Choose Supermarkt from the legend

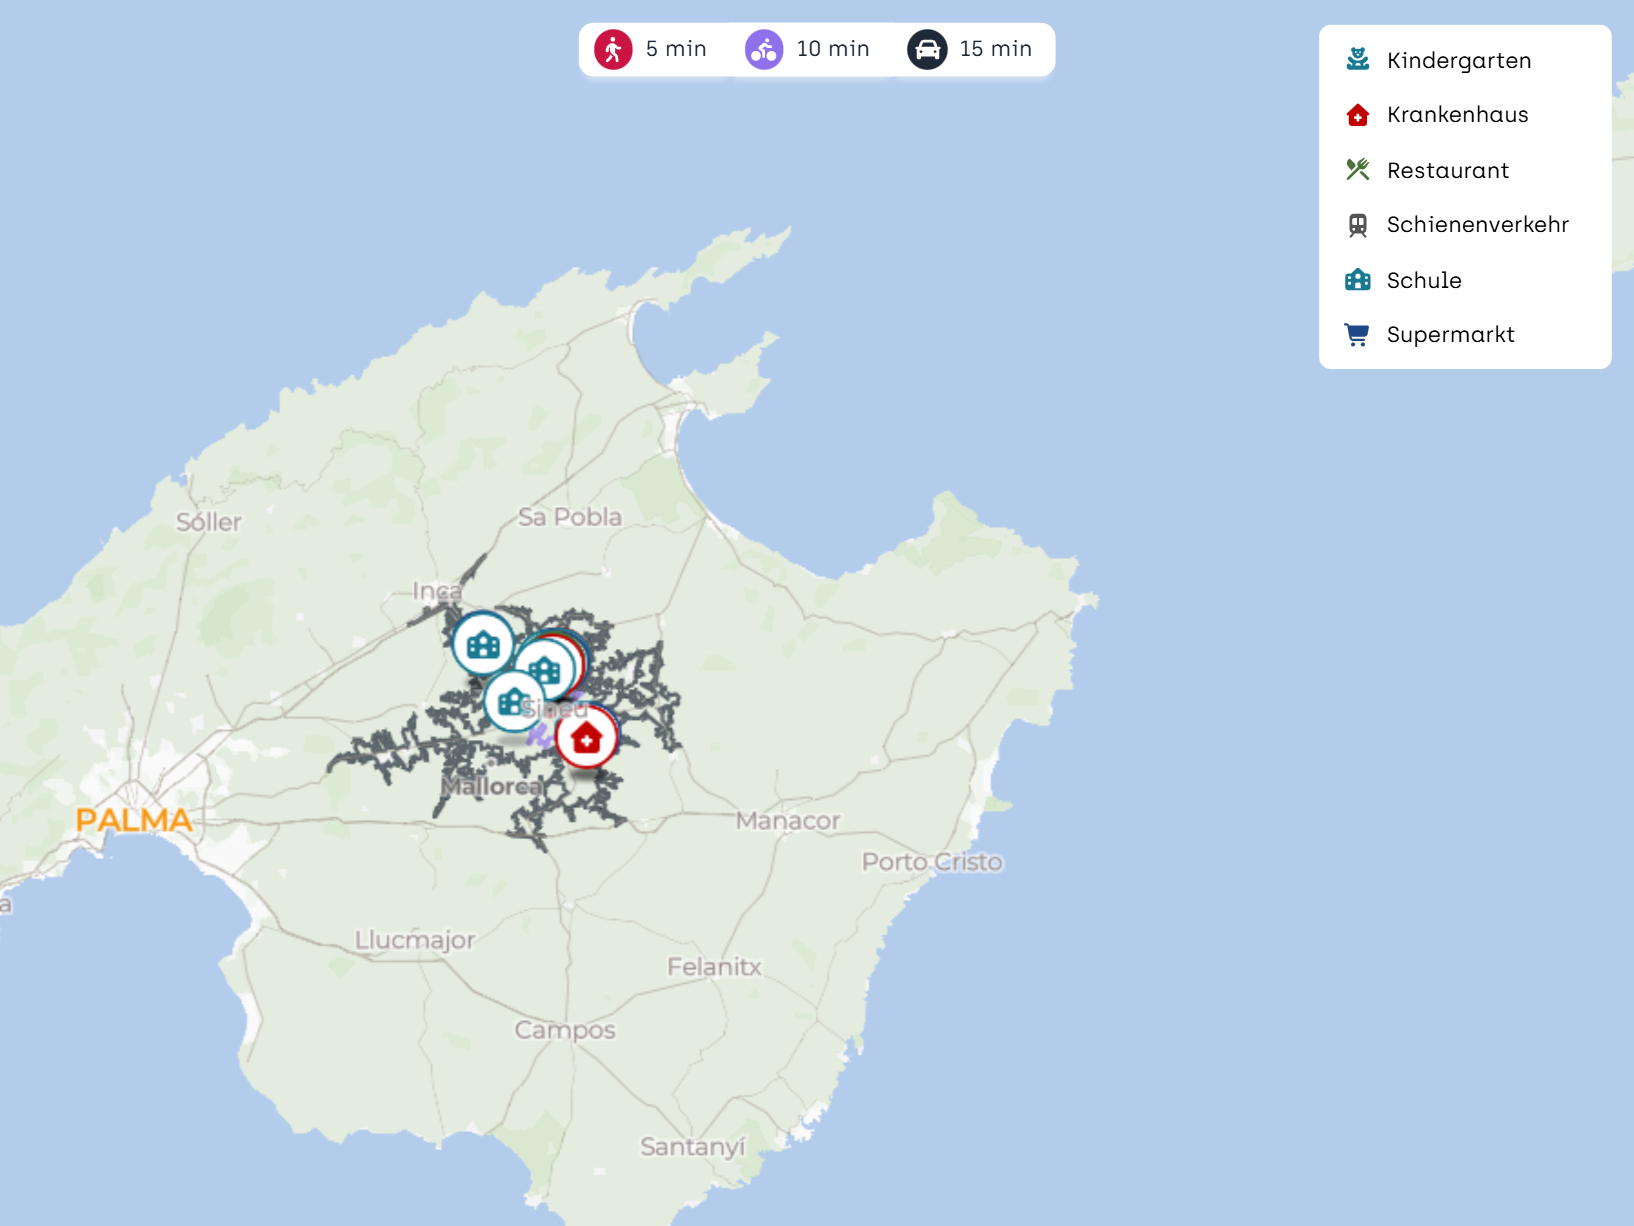tap(1450, 335)
